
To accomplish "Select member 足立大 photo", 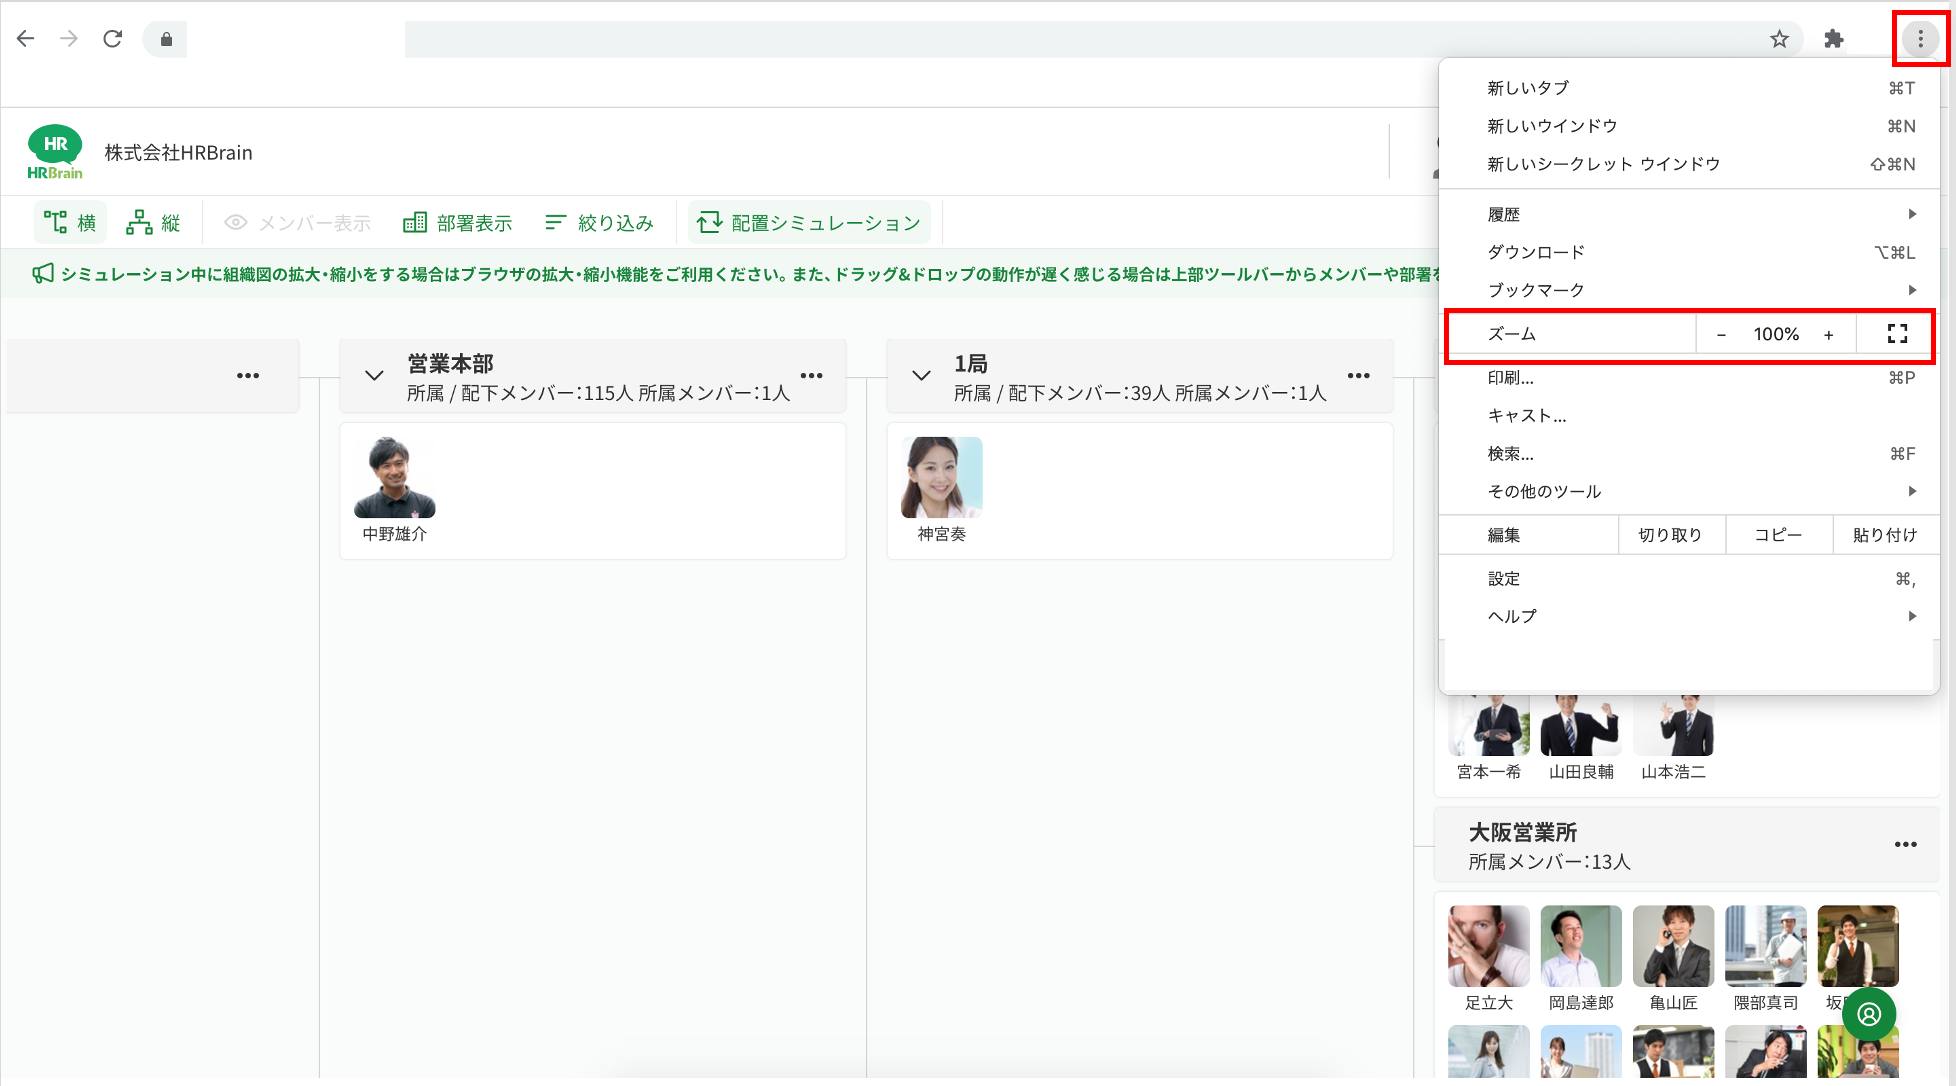I will 1489,946.
